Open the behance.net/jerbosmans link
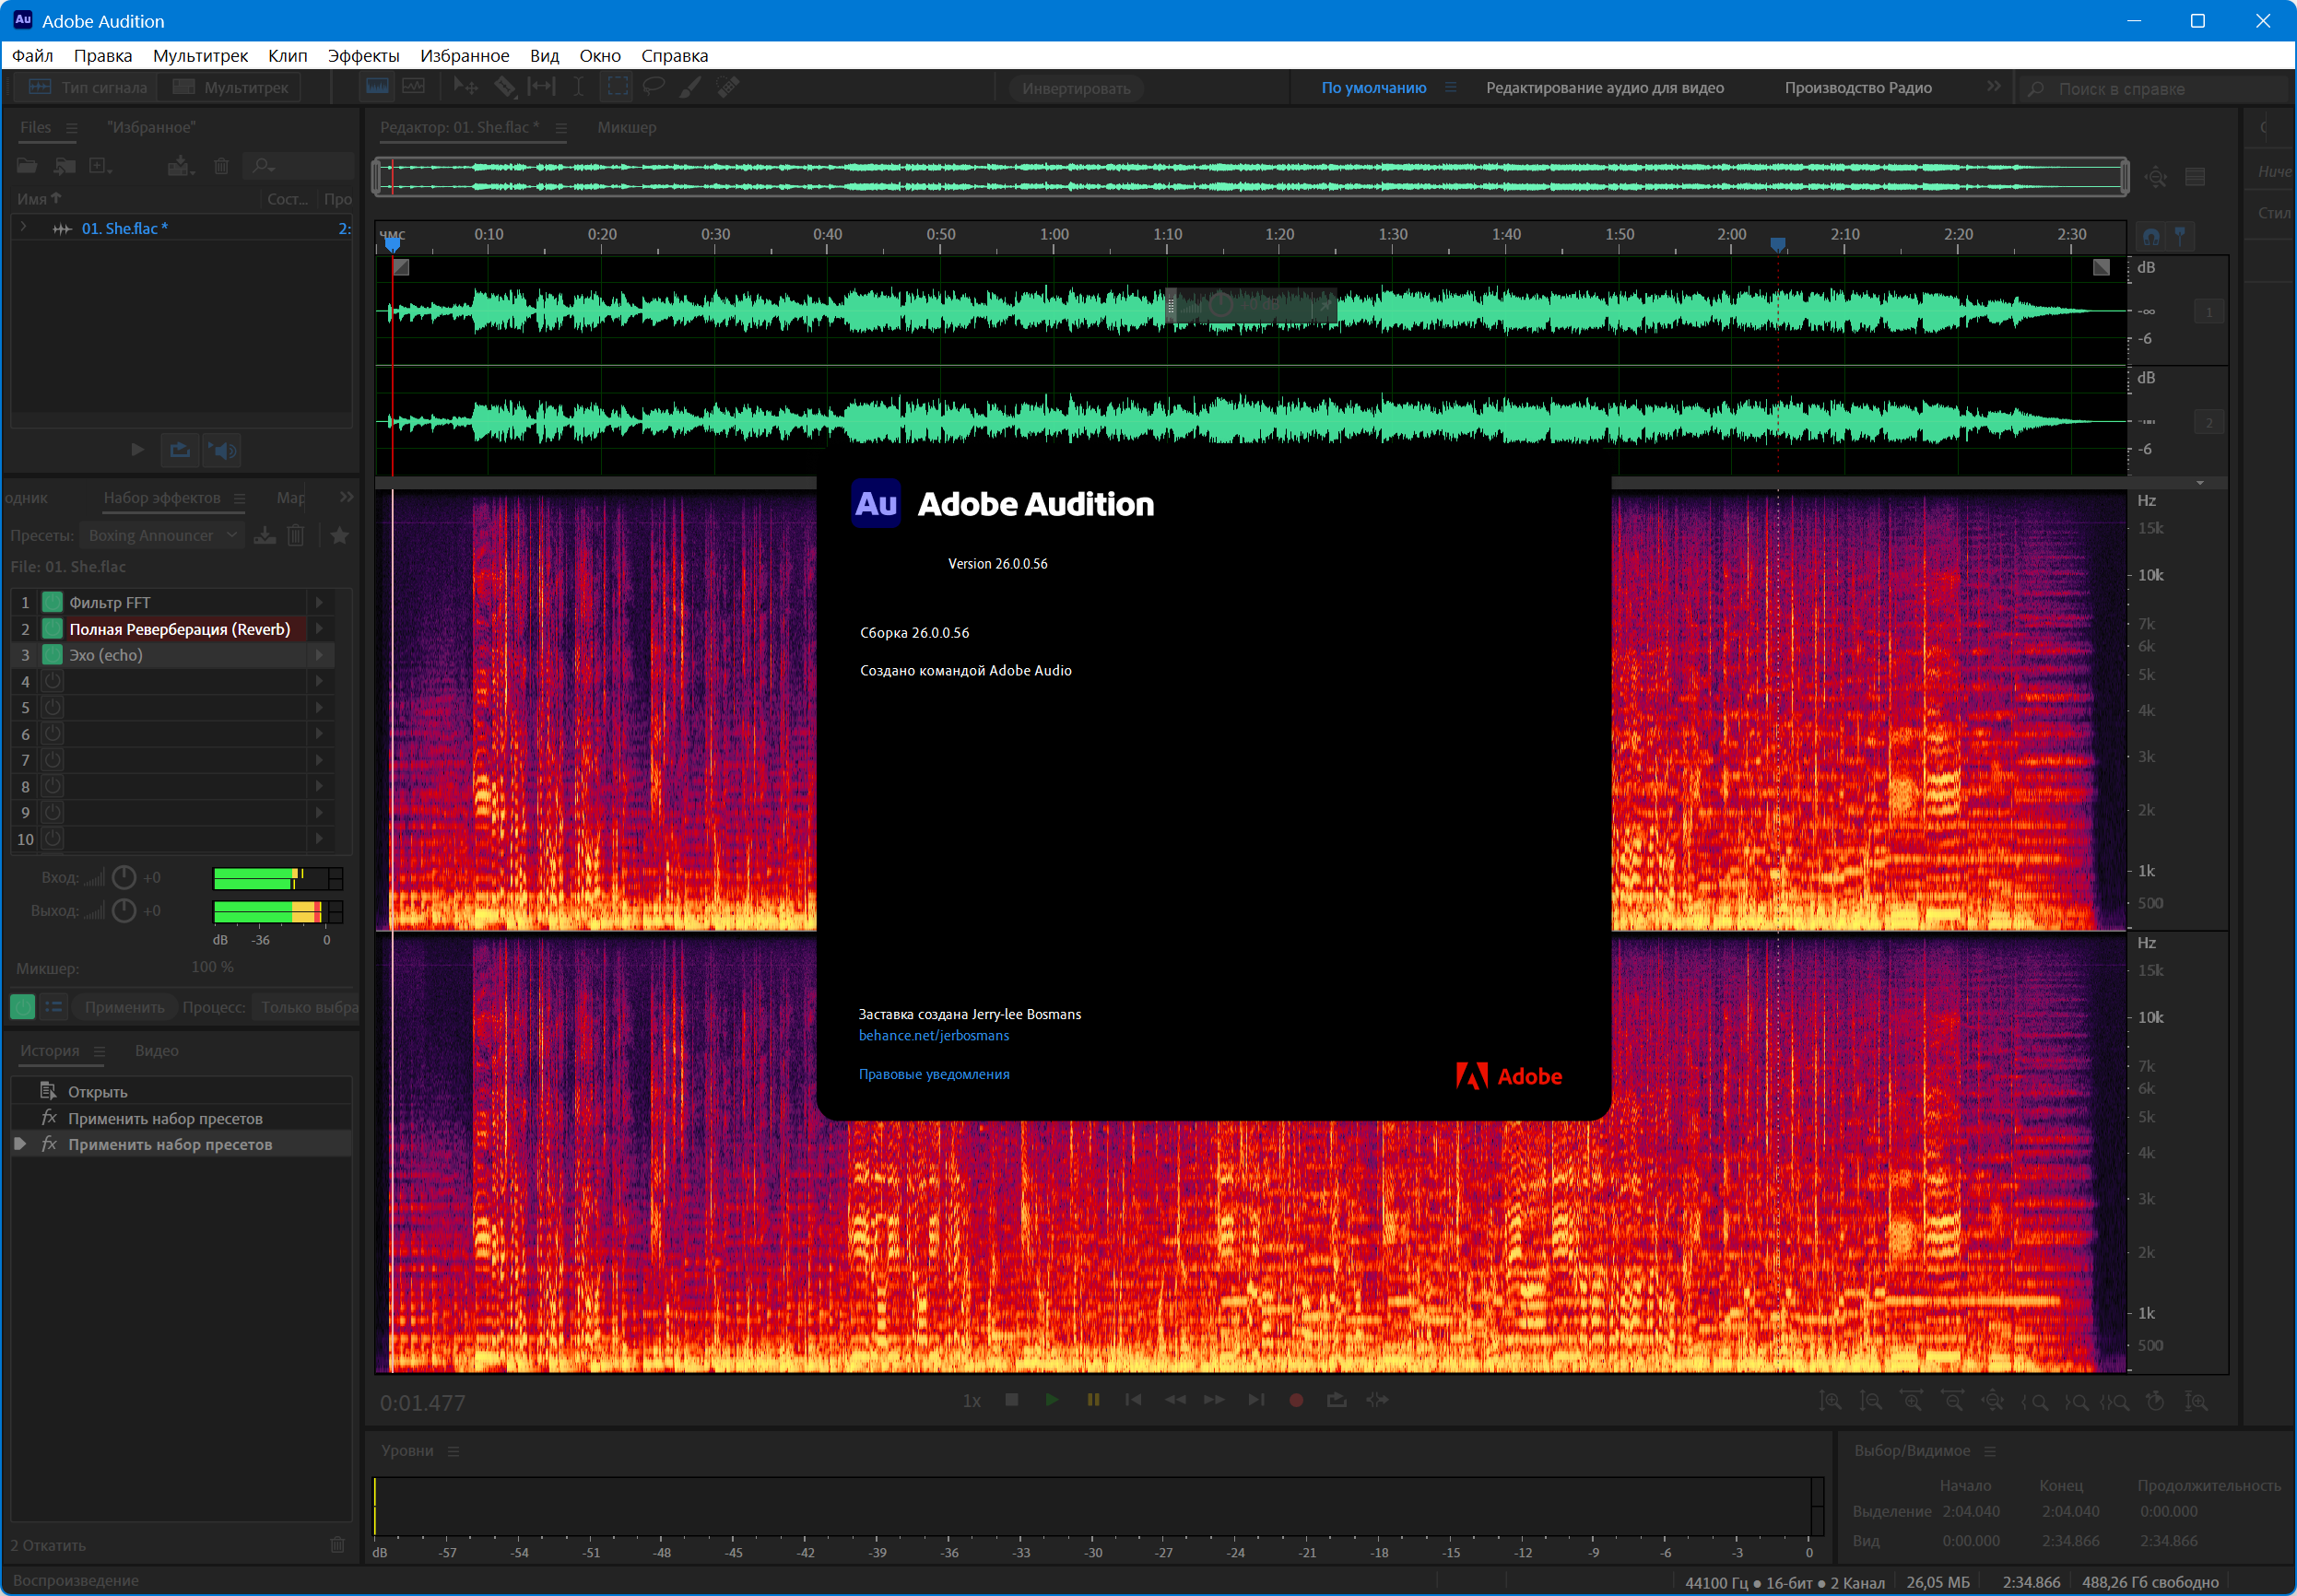Viewport: 2297px width, 1596px height. (933, 1035)
